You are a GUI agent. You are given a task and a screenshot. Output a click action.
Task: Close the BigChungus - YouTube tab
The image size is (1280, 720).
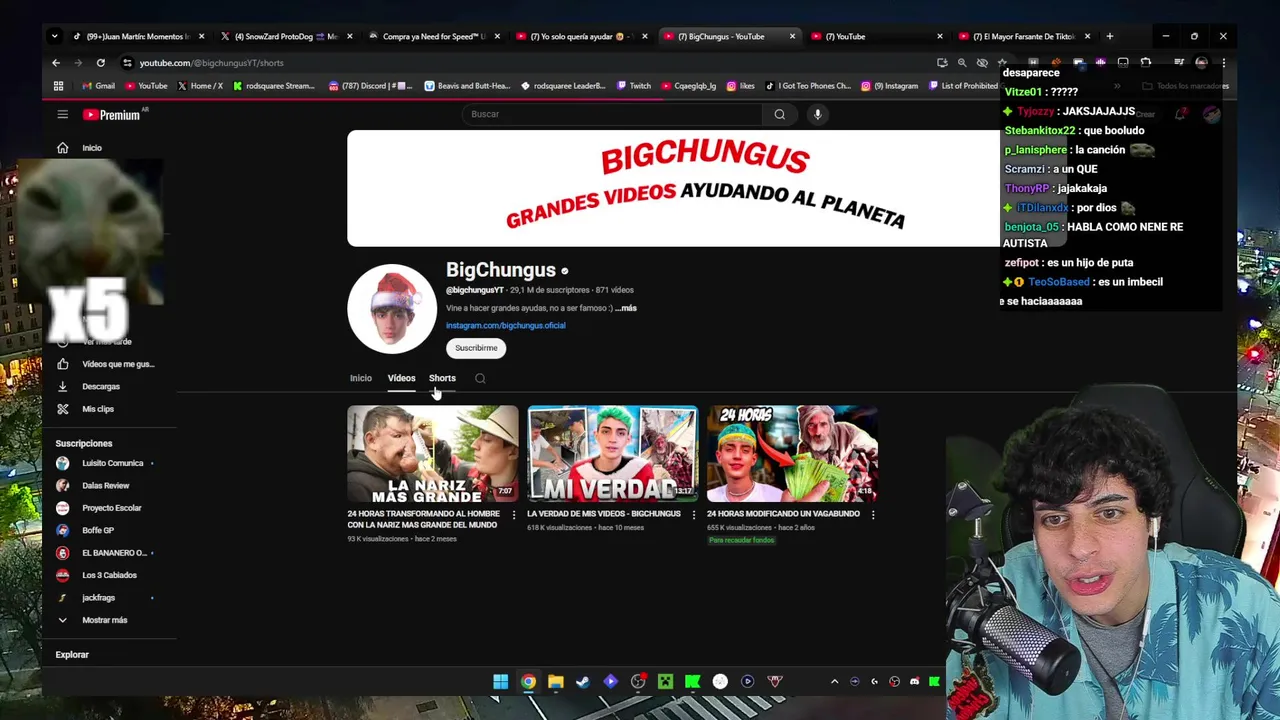[x=792, y=37]
